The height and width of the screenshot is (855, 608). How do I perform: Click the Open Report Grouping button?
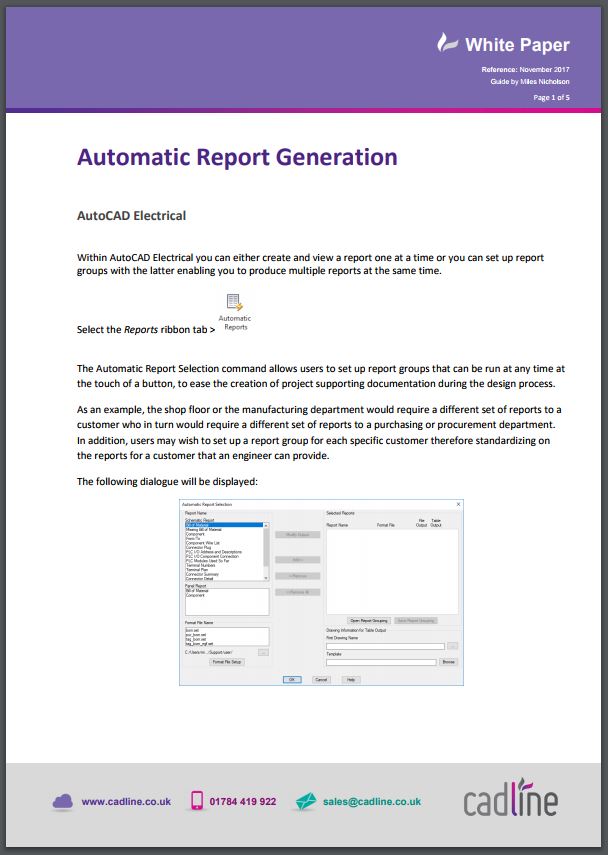point(369,621)
